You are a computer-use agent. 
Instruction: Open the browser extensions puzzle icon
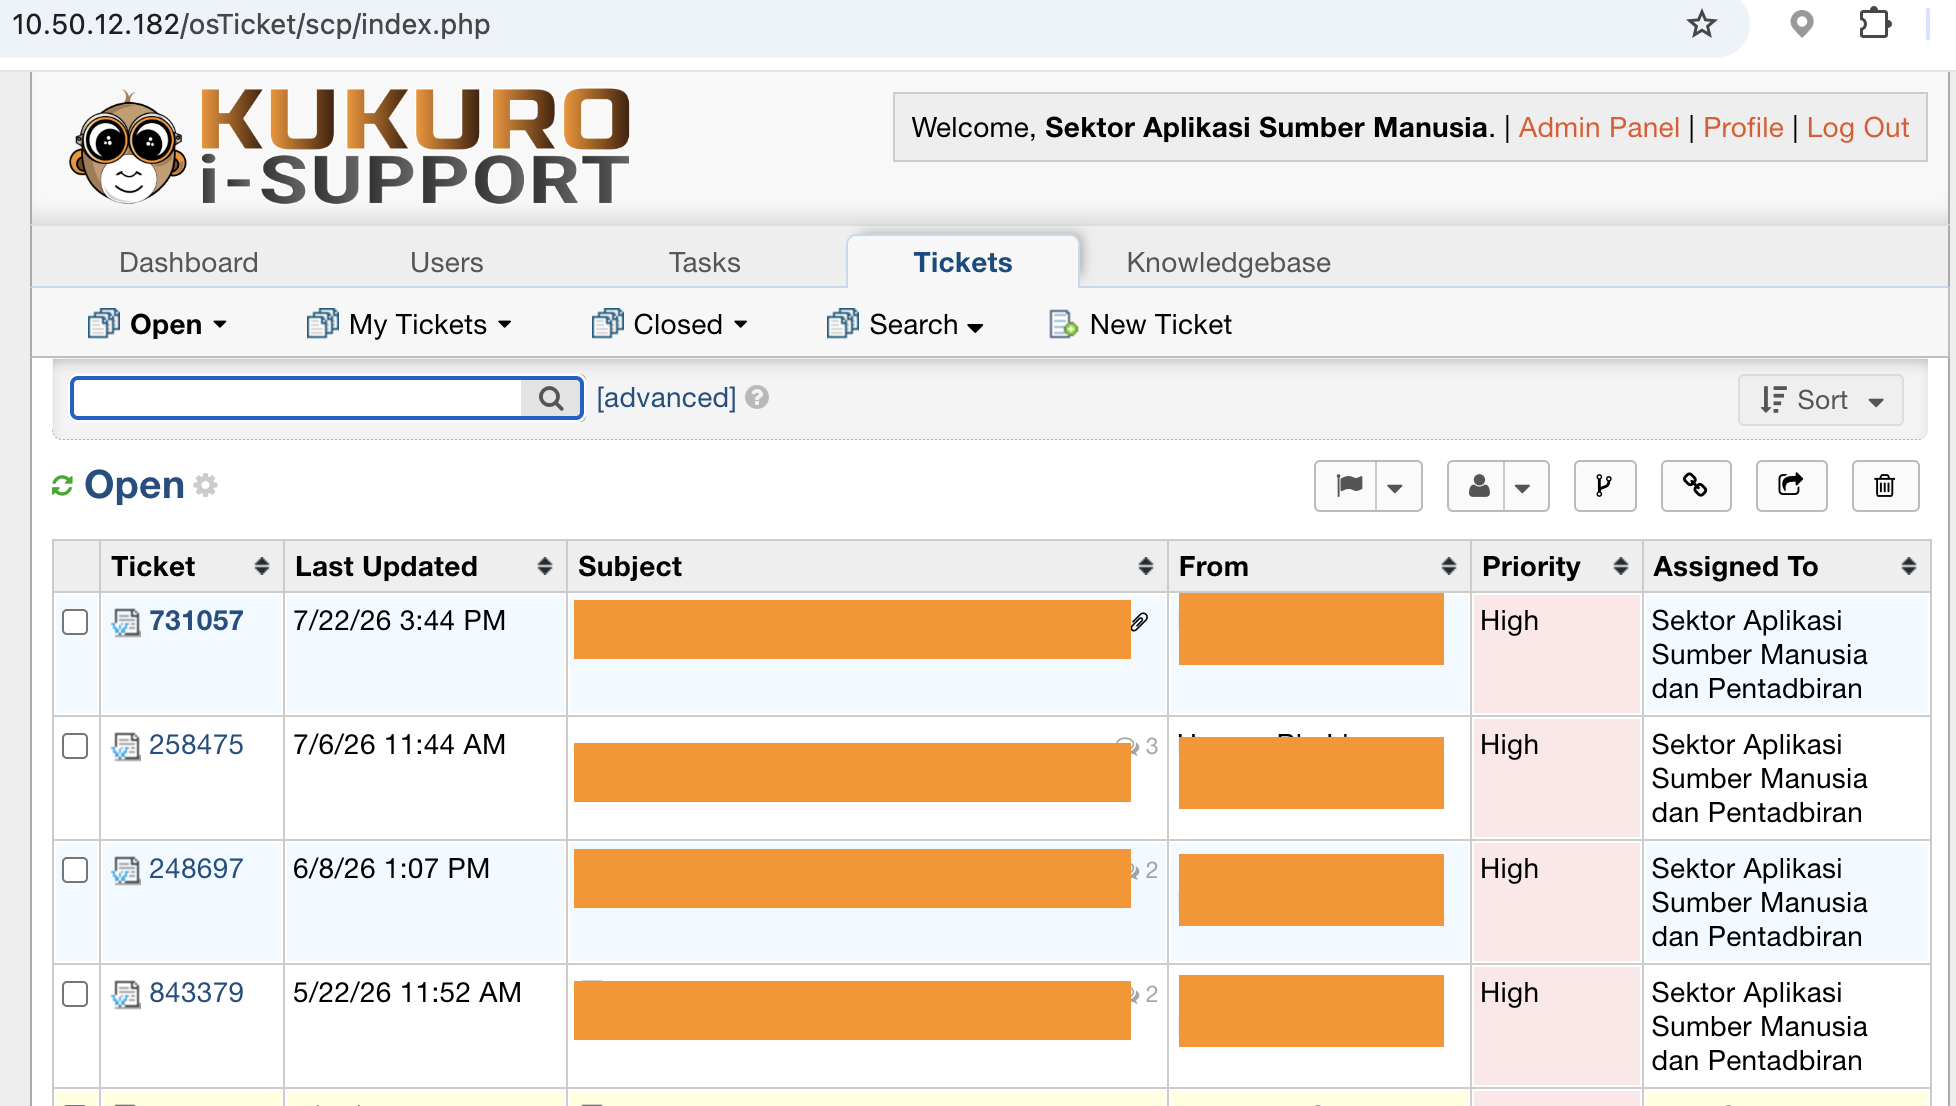1875,24
